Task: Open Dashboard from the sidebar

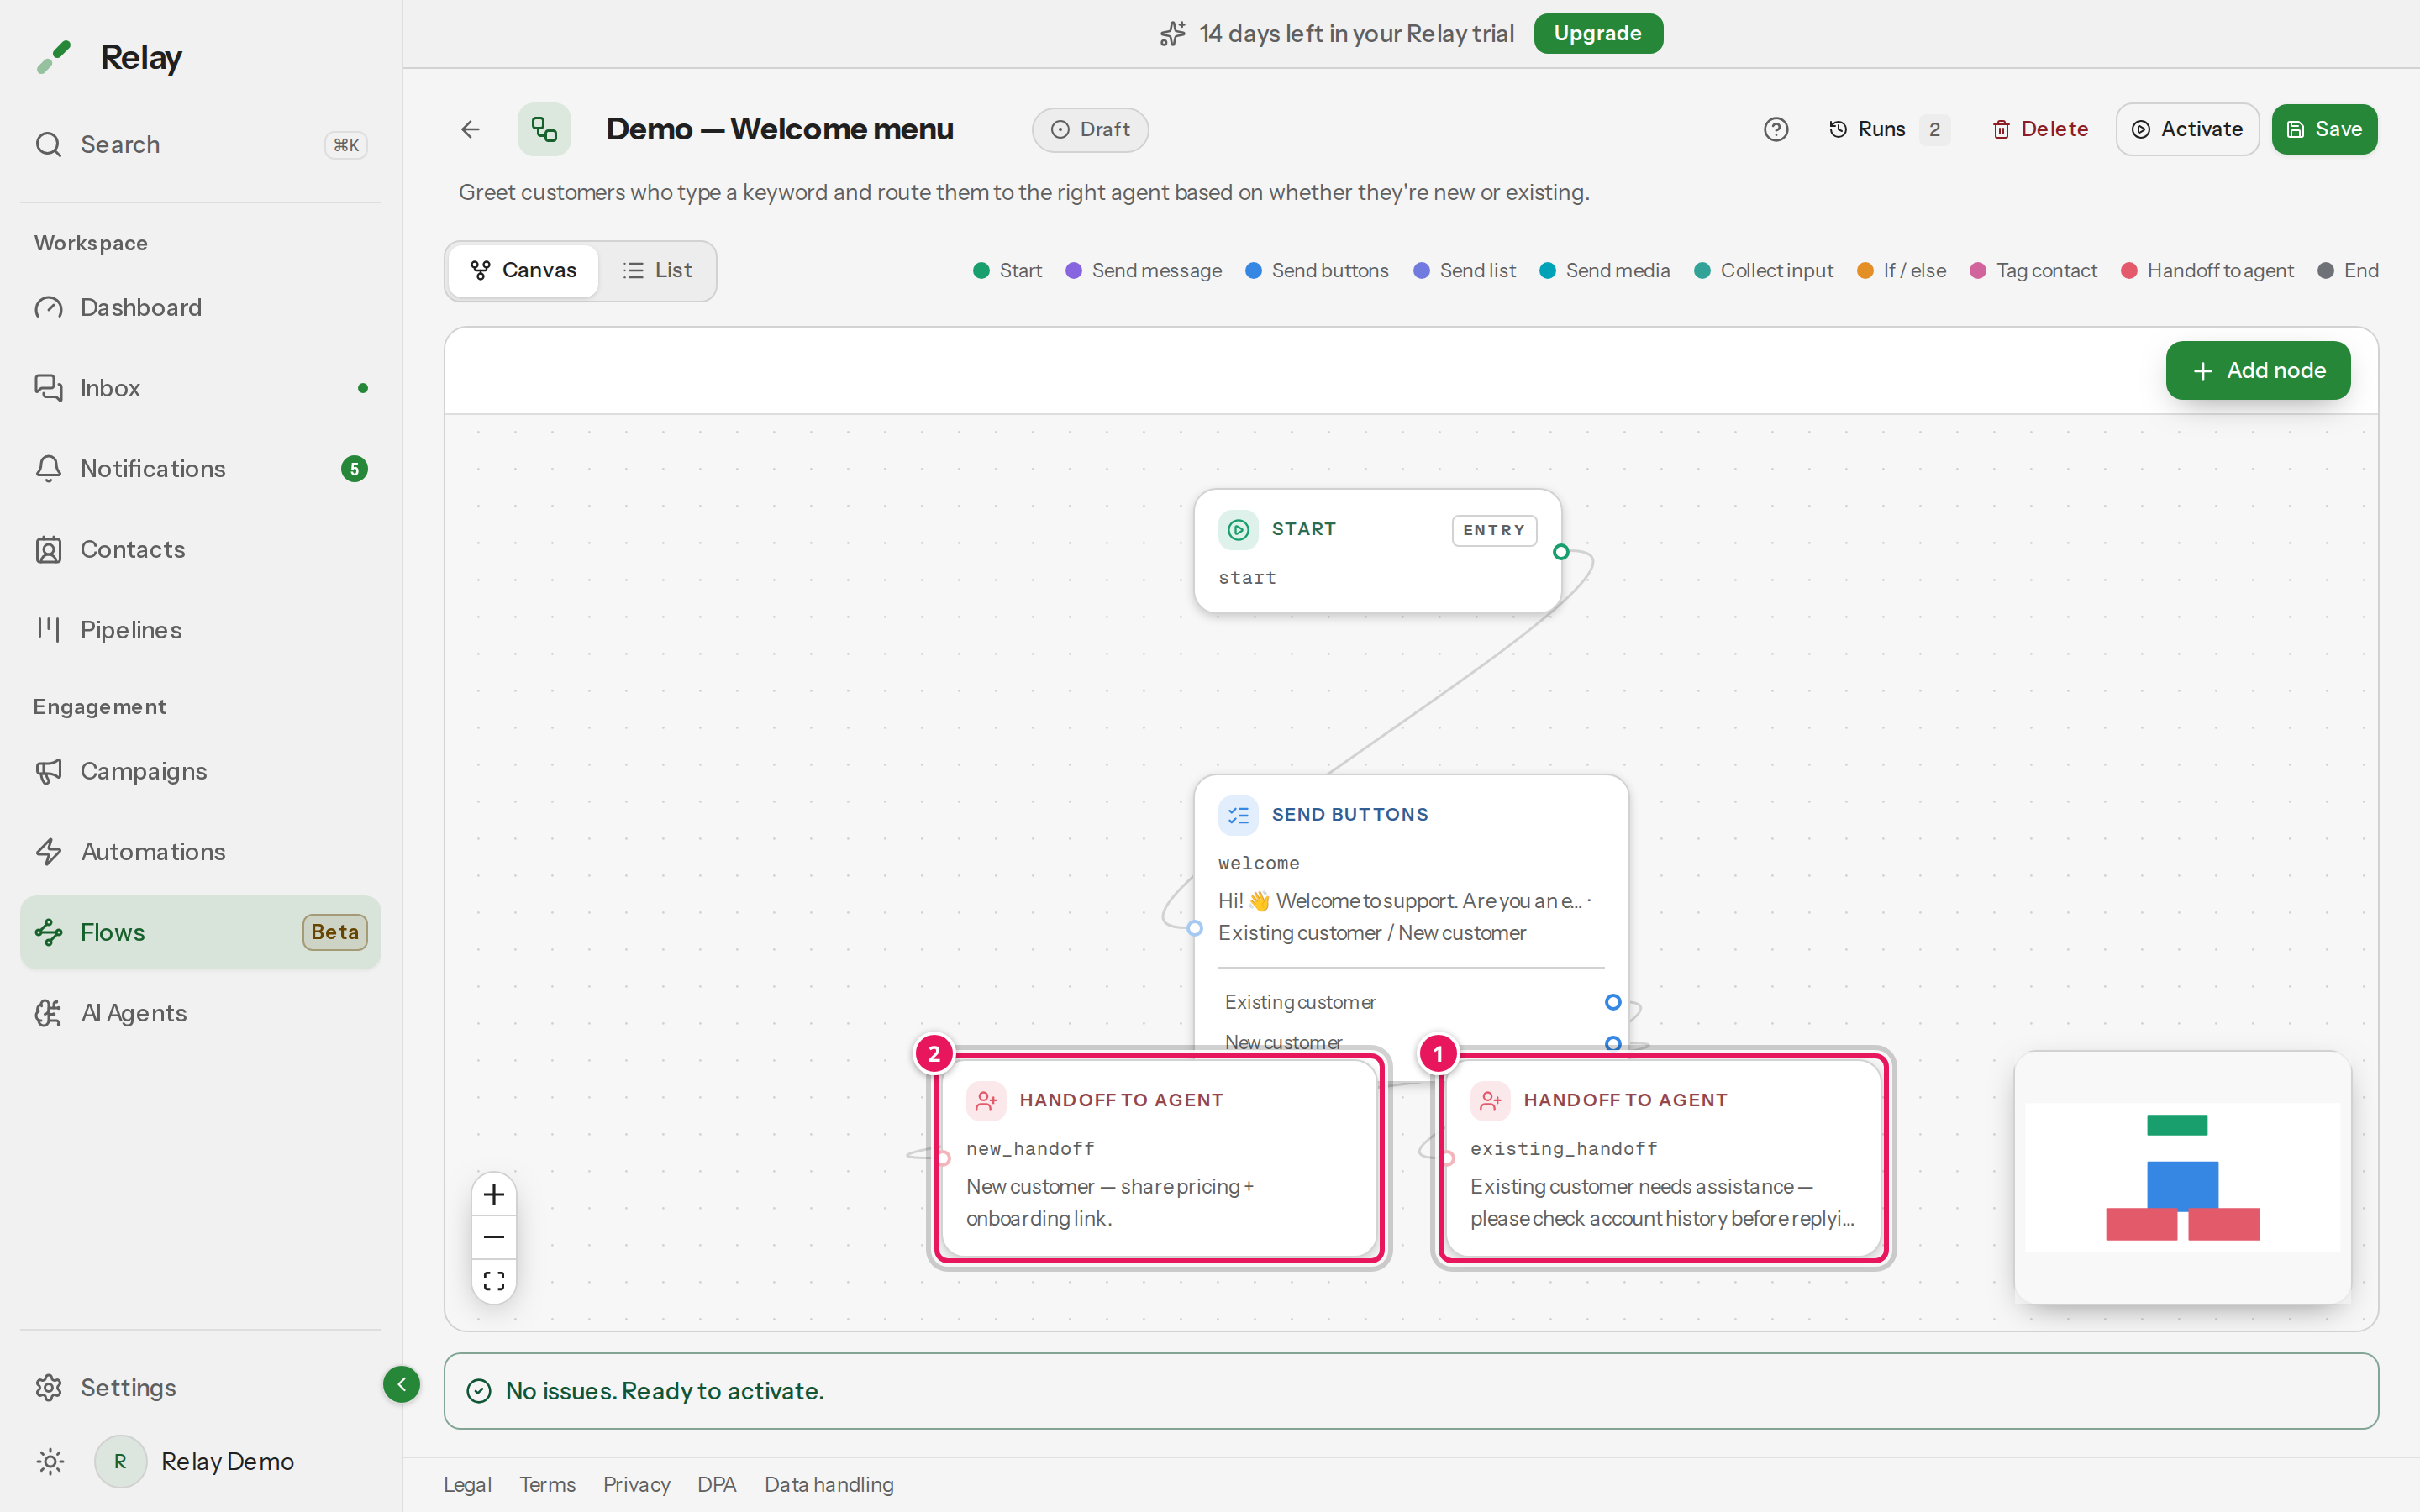Action: (x=200, y=307)
